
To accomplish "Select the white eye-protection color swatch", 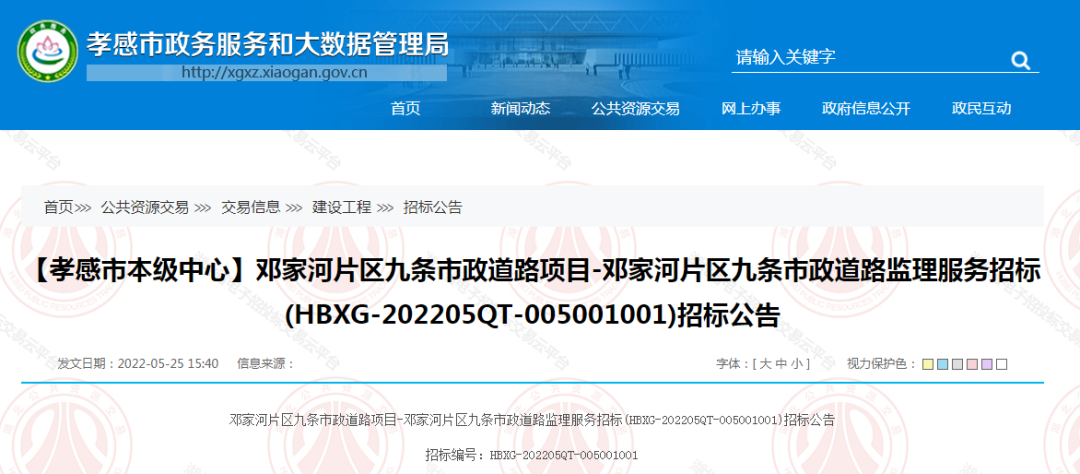I will pyautogui.click(x=1002, y=364).
